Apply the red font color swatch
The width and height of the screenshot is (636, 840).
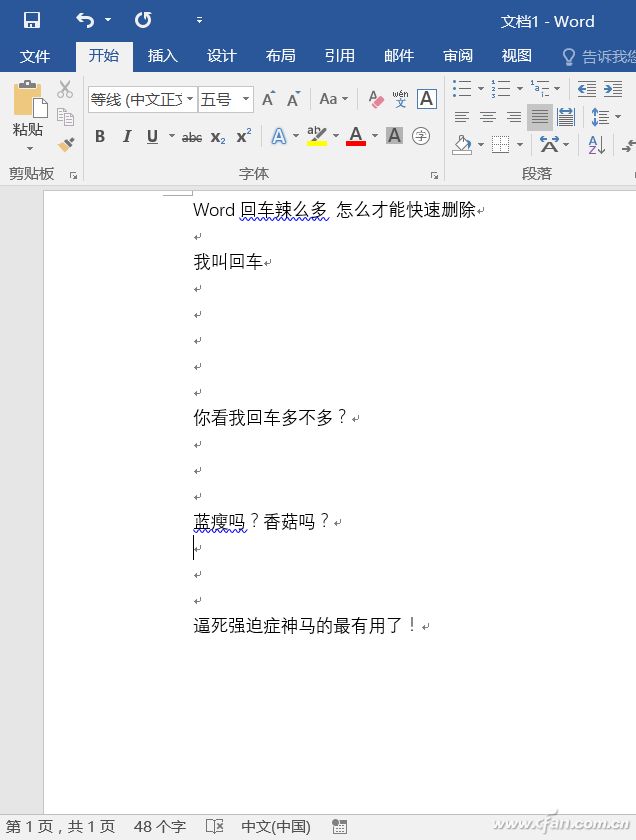pos(356,137)
